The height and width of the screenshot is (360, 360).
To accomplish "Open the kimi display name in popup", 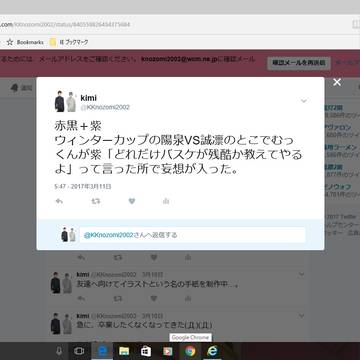I will click(89, 98).
